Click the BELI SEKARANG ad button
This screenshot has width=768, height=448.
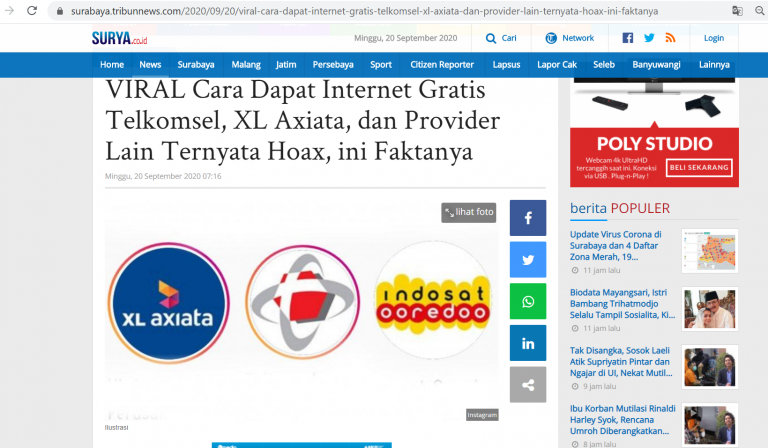(699, 167)
